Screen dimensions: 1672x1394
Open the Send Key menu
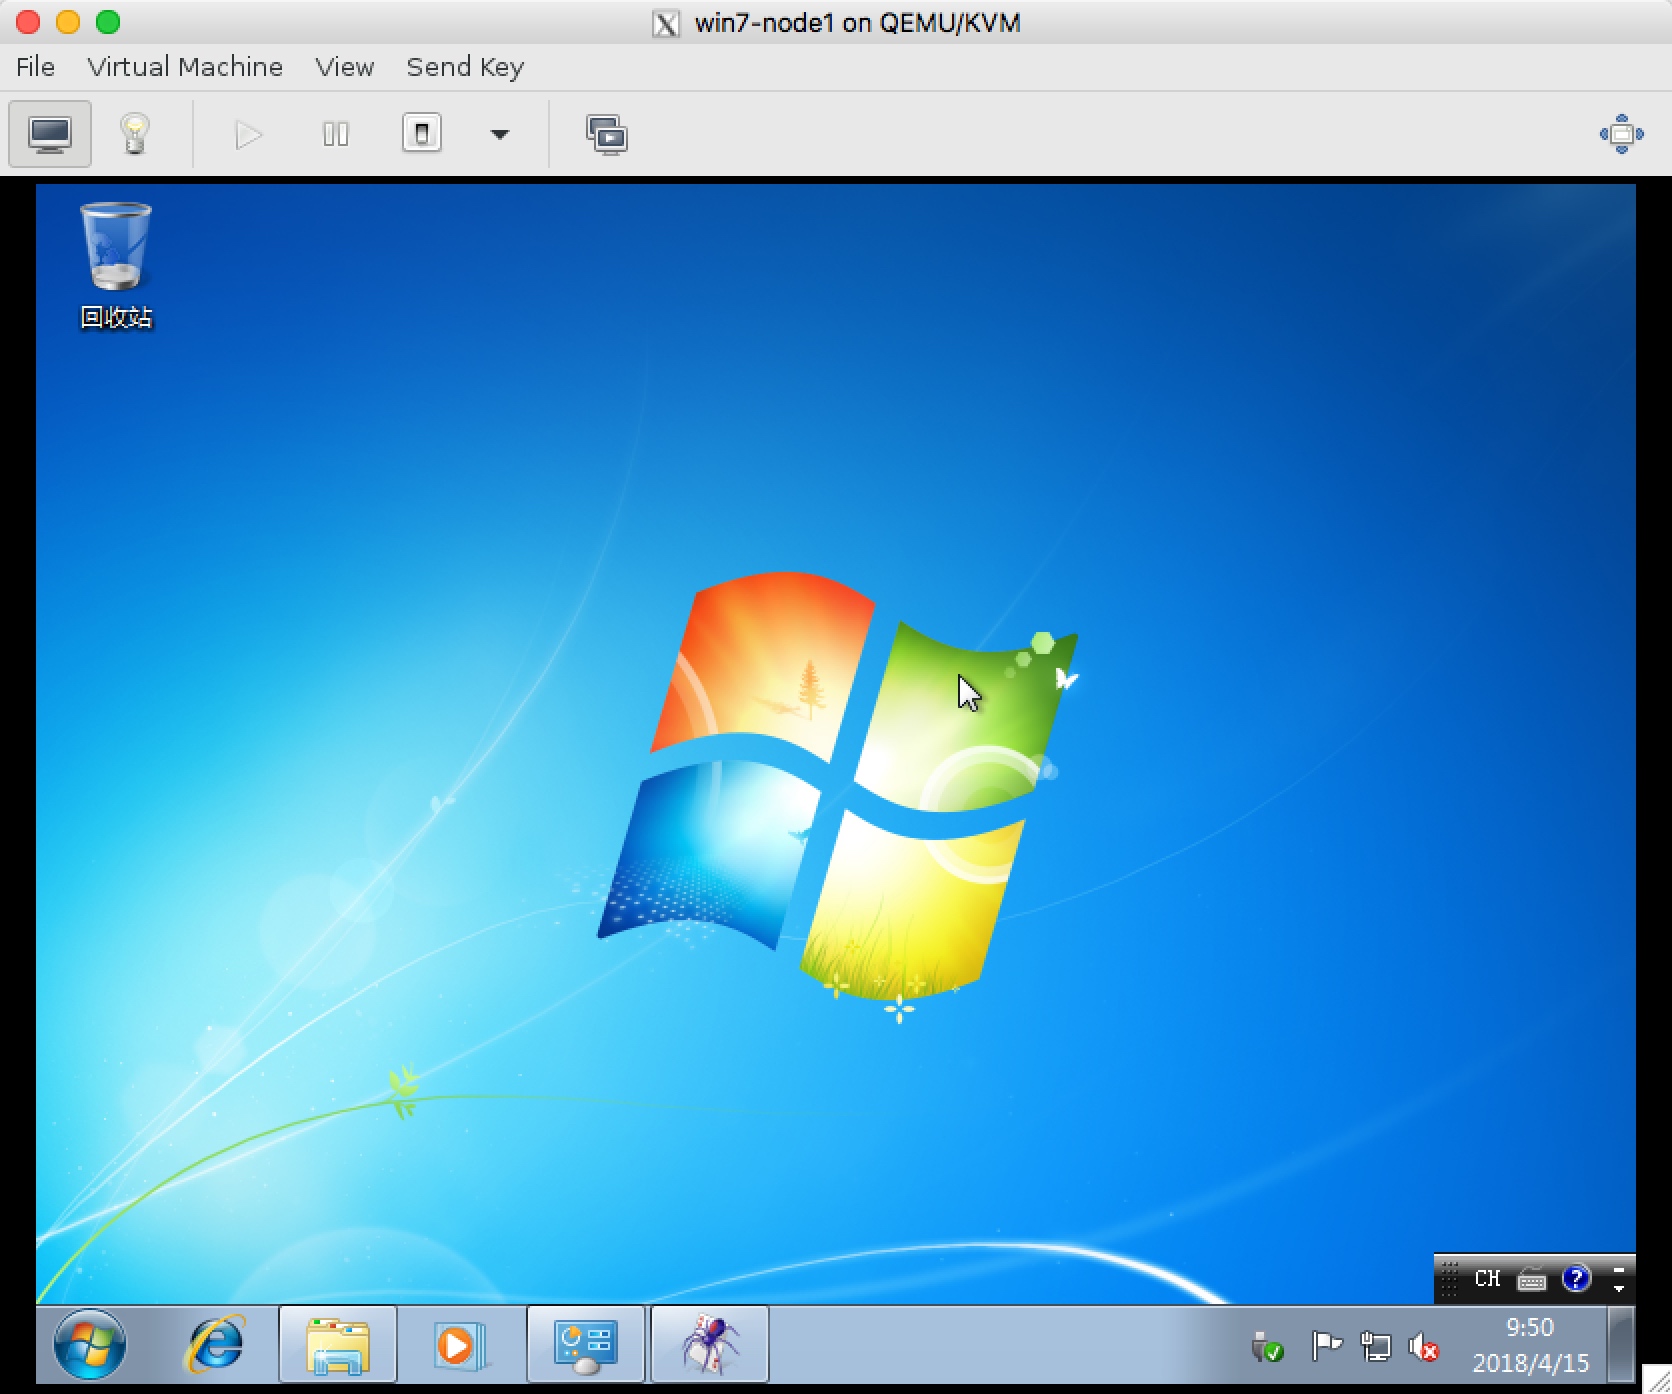click(465, 67)
